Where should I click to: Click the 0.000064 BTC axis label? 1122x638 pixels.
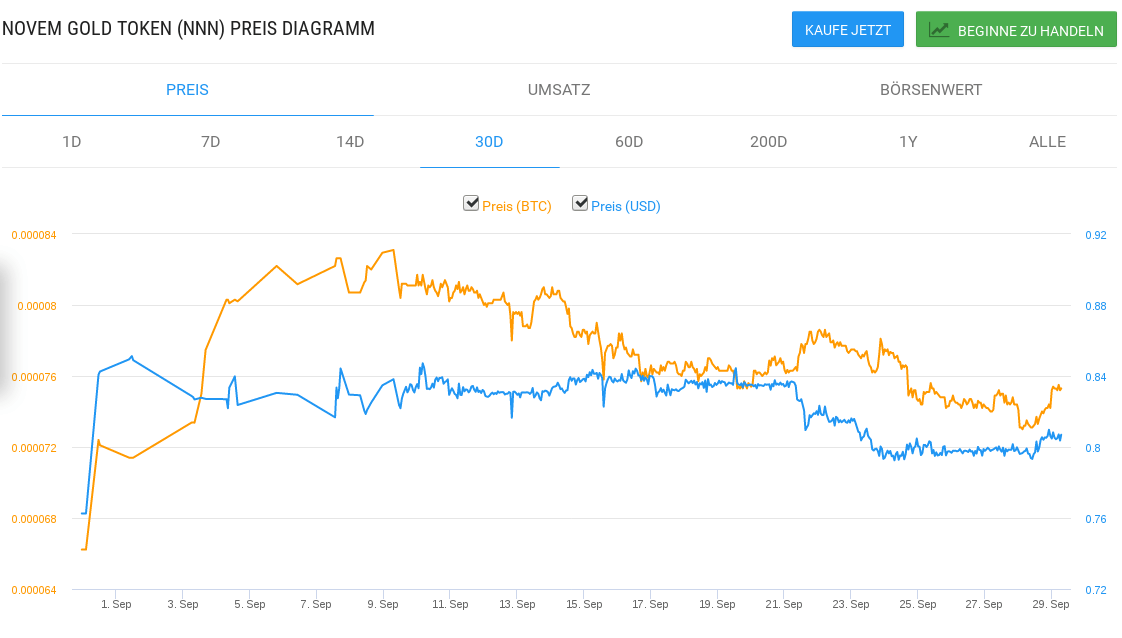pos(34,590)
